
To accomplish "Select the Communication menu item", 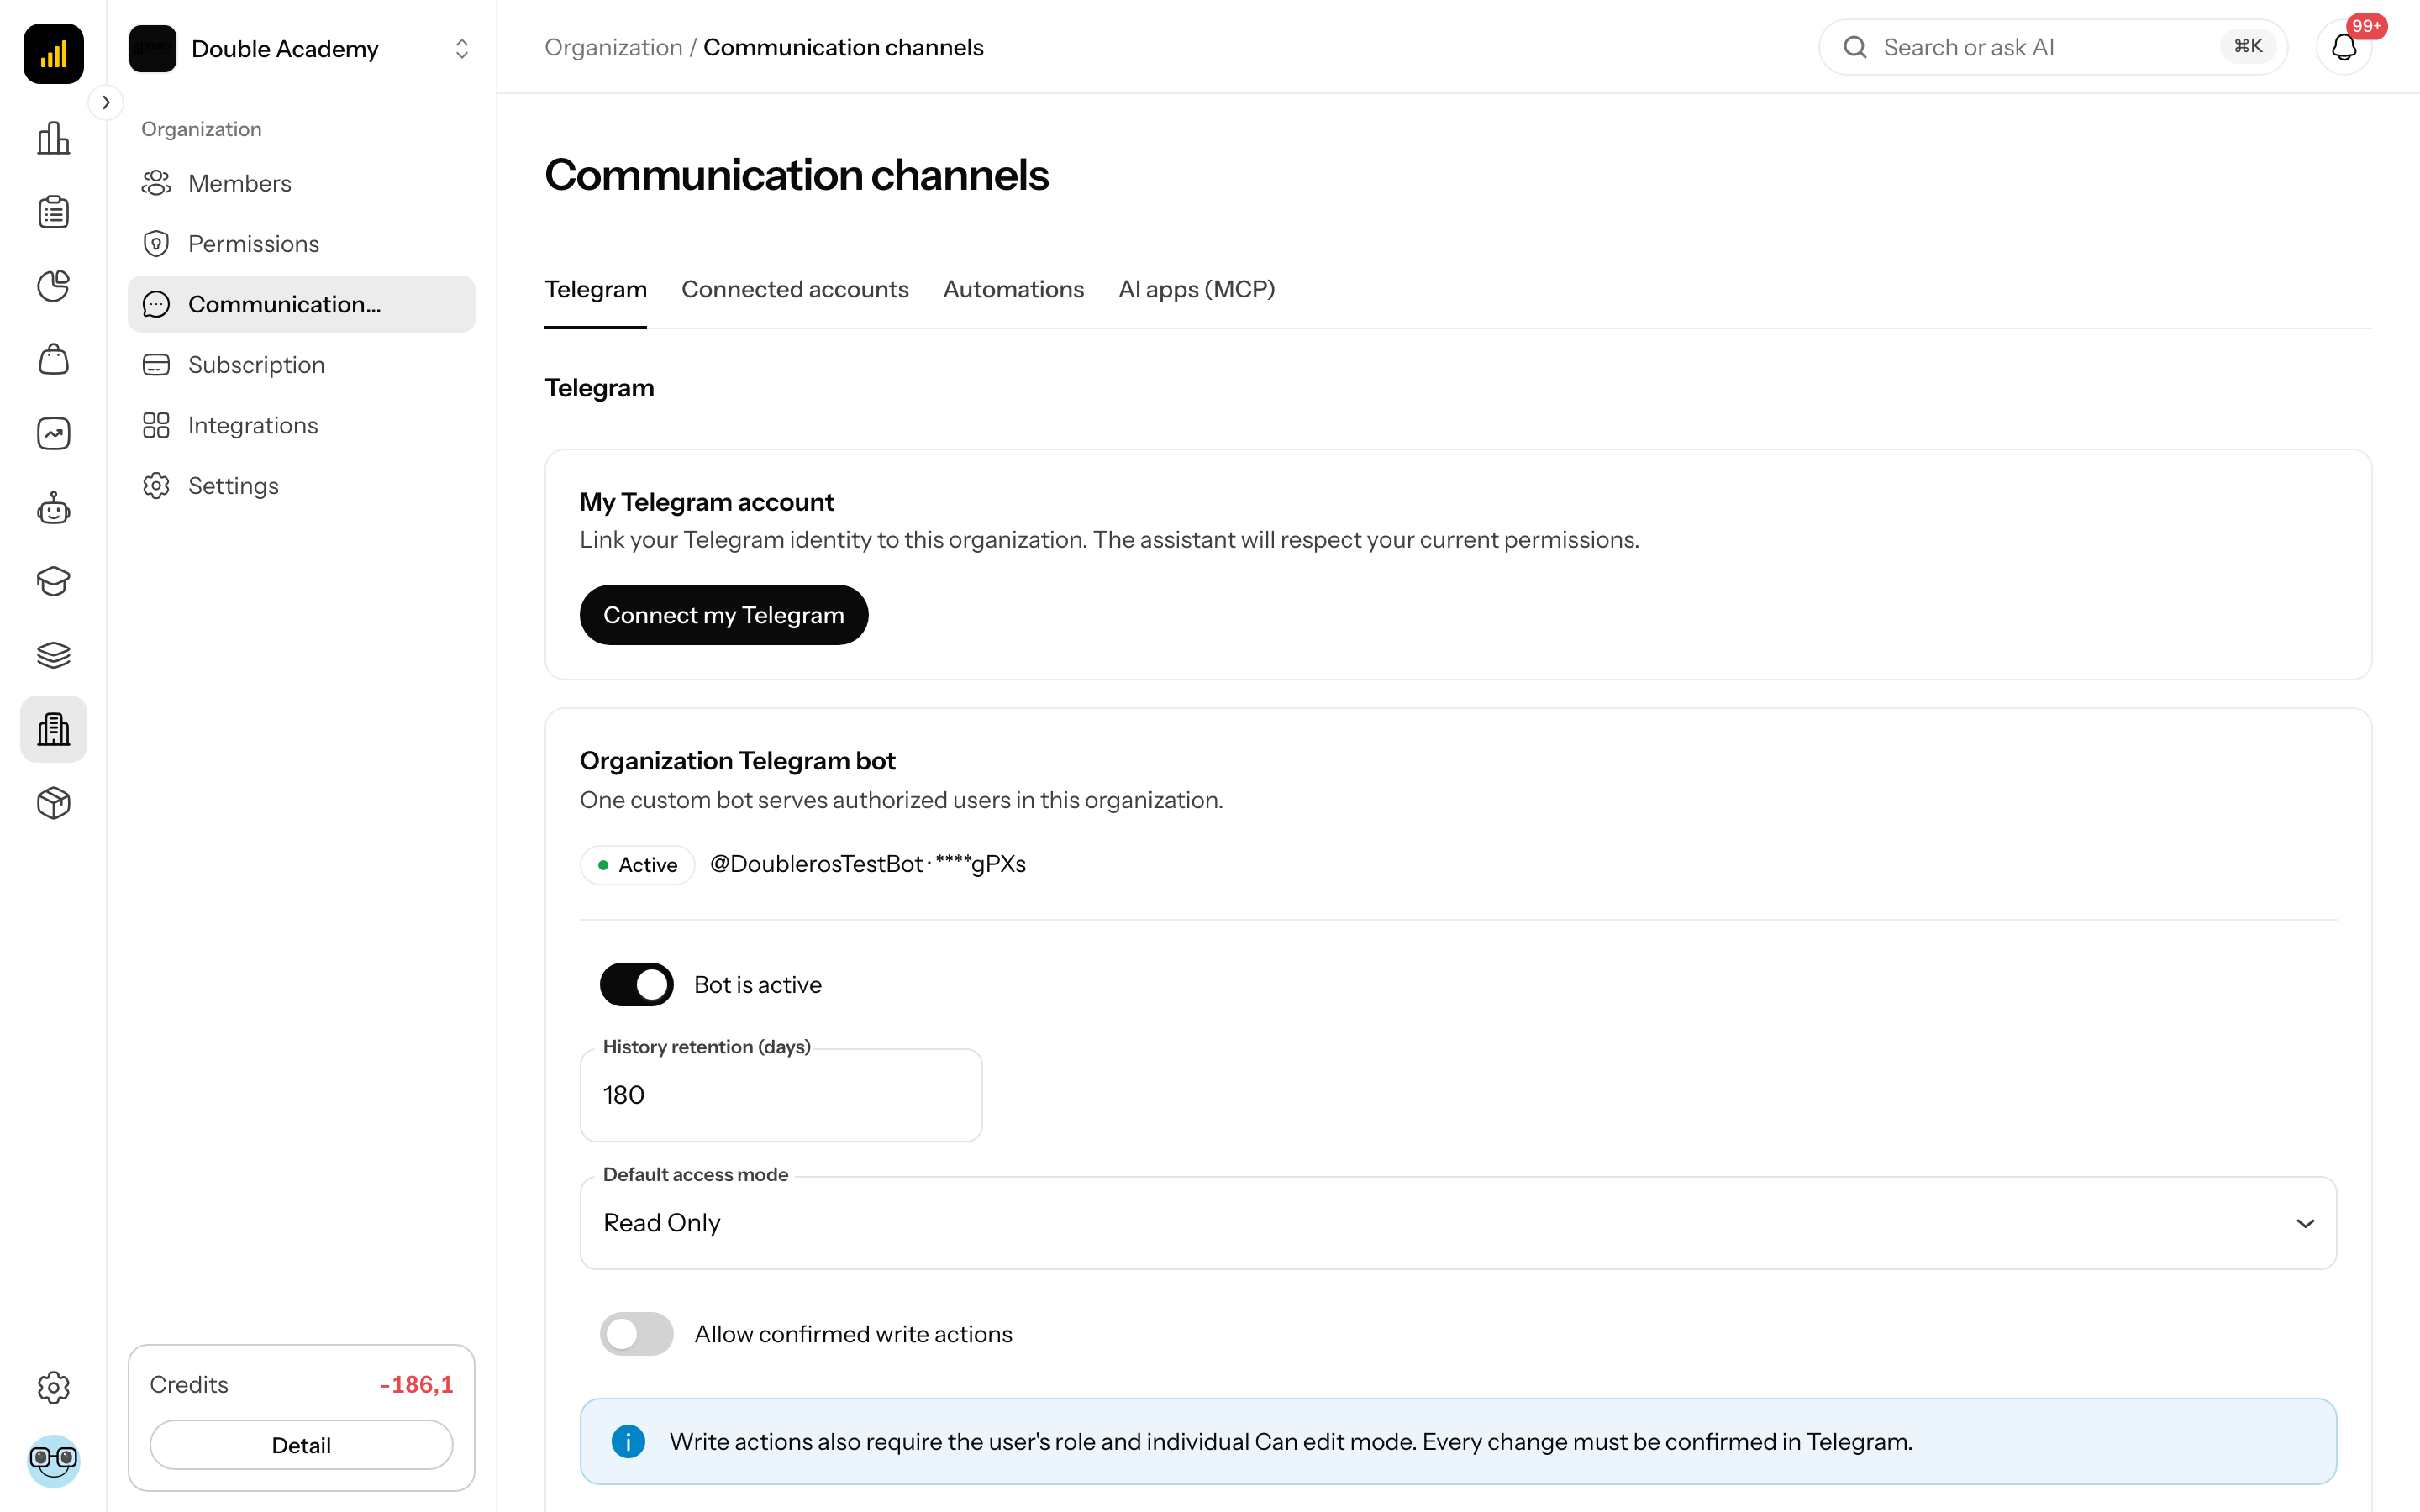I will click(x=301, y=304).
